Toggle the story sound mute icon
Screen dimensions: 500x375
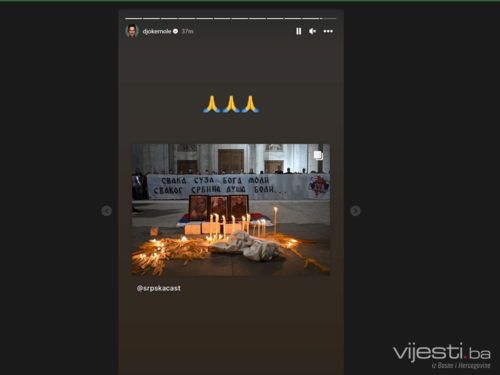click(312, 31)
